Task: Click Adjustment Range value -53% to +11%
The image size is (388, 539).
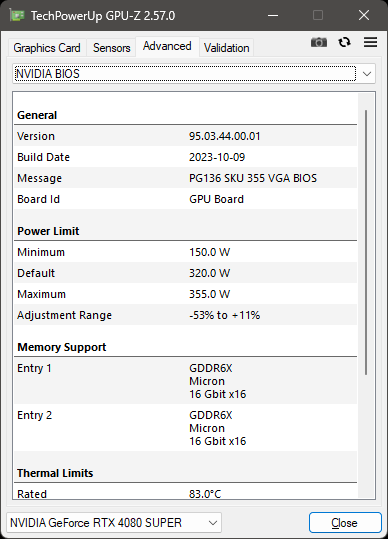Action: click(x=224, y=315)
